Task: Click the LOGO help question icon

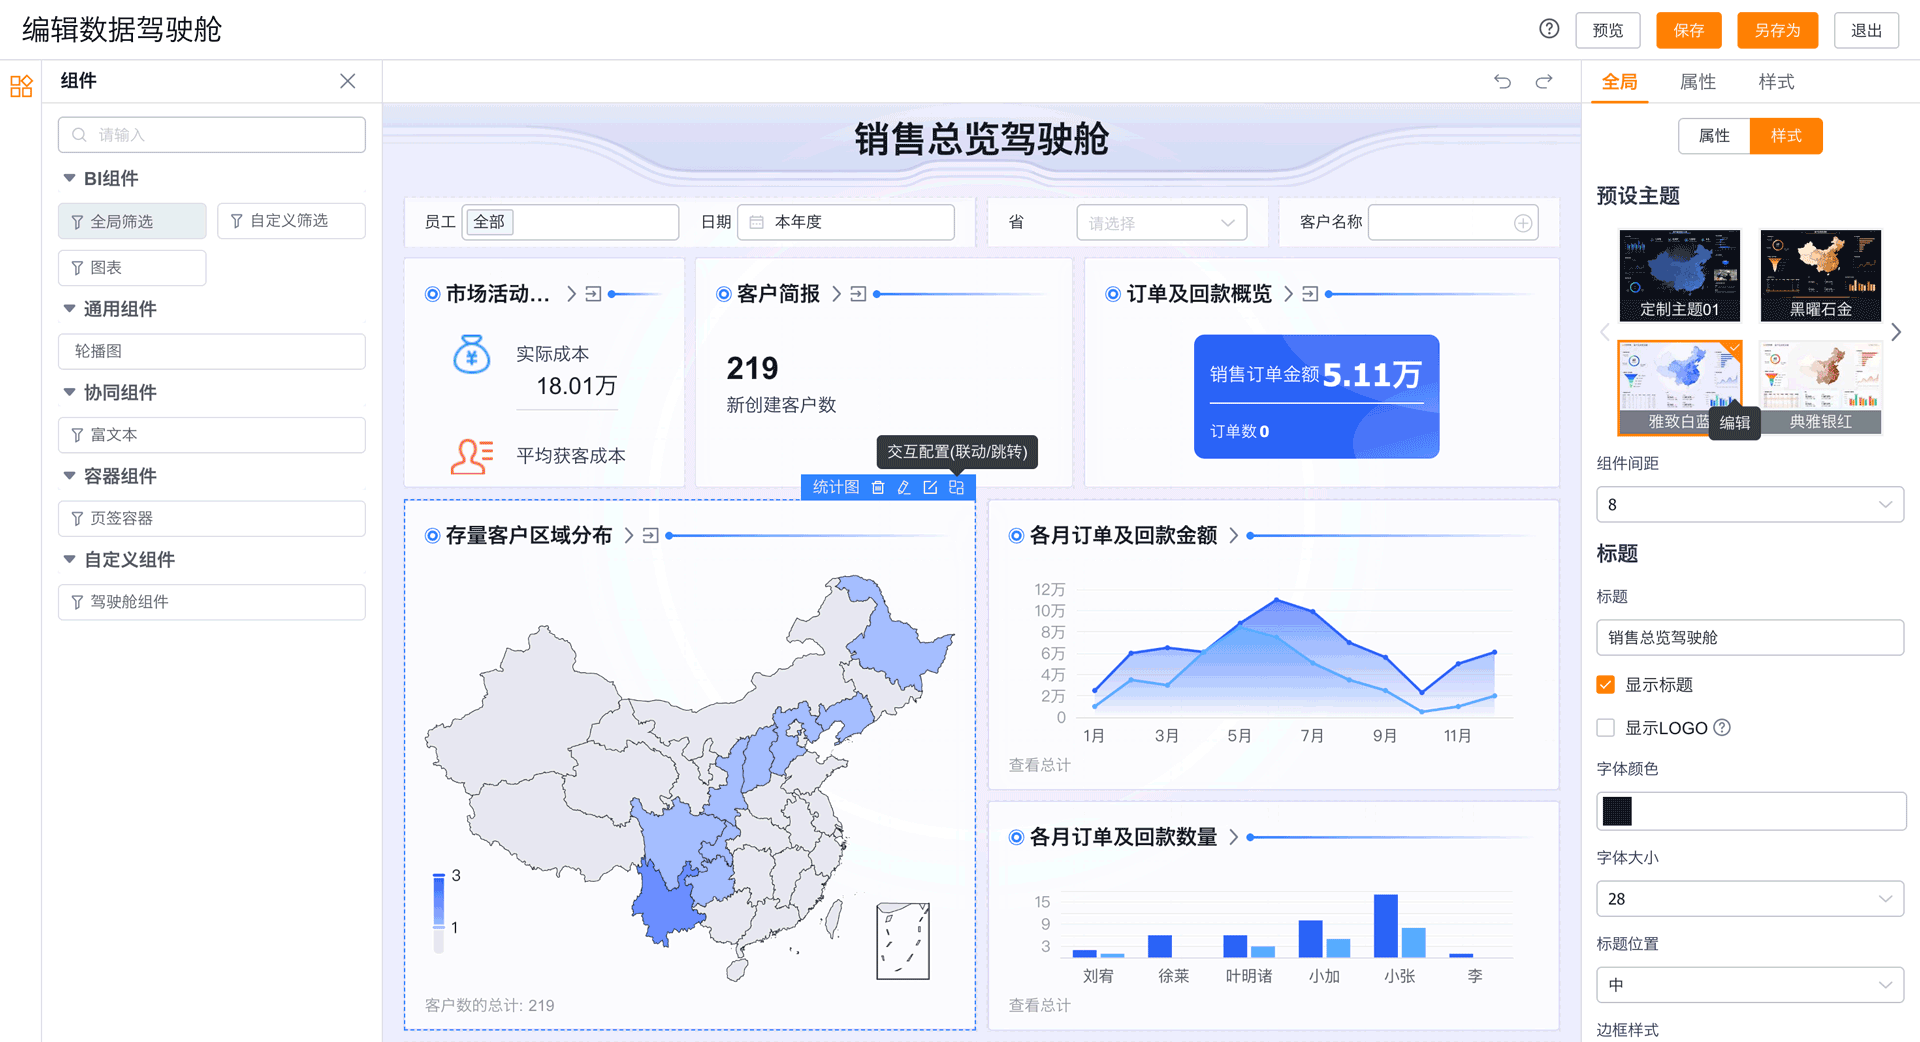Action: [1722, 728]
